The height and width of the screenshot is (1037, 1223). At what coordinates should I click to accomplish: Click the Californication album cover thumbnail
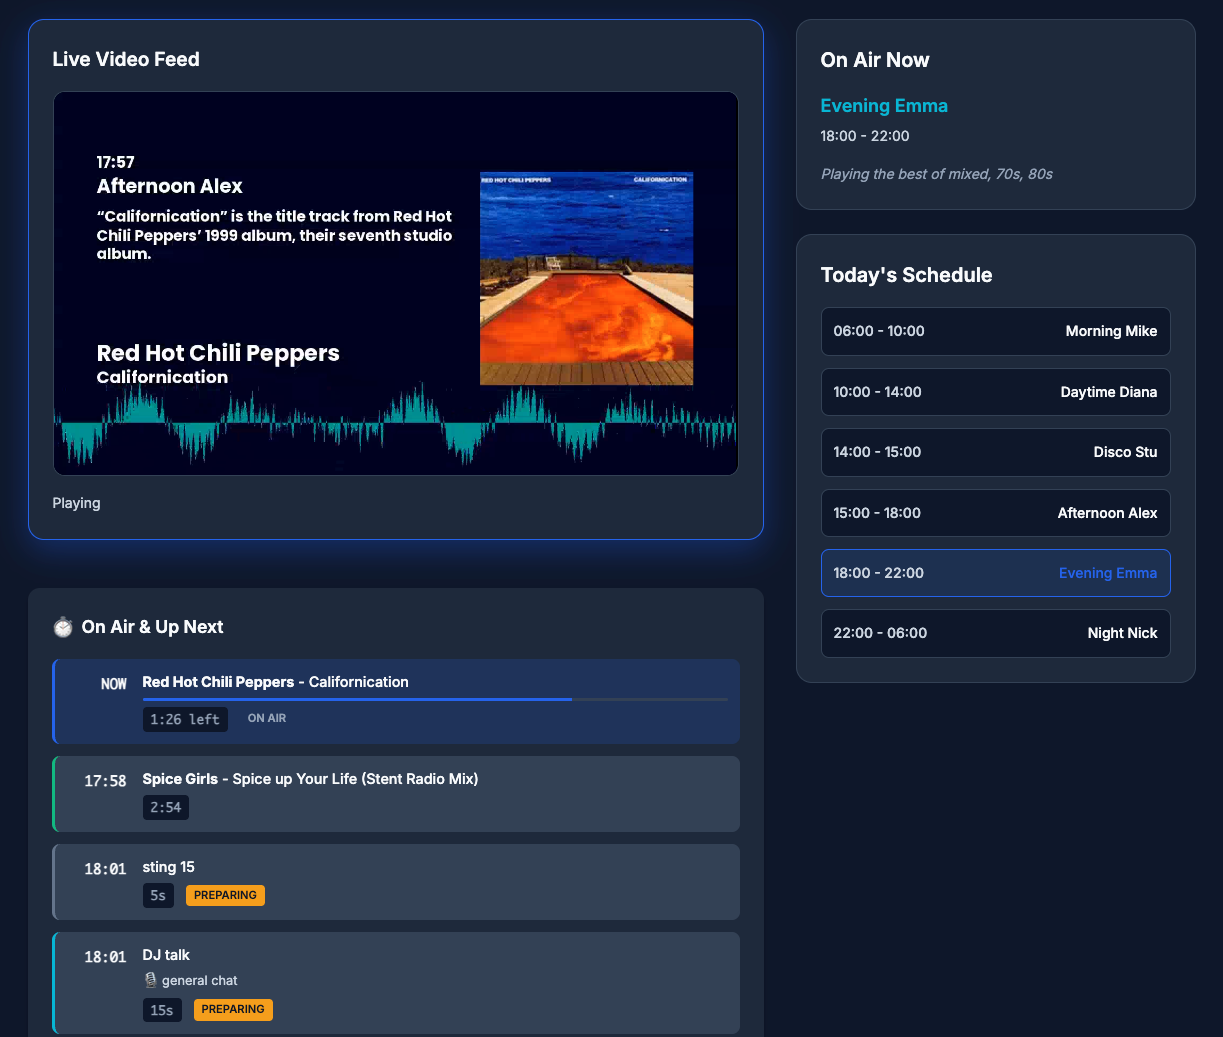586,278
